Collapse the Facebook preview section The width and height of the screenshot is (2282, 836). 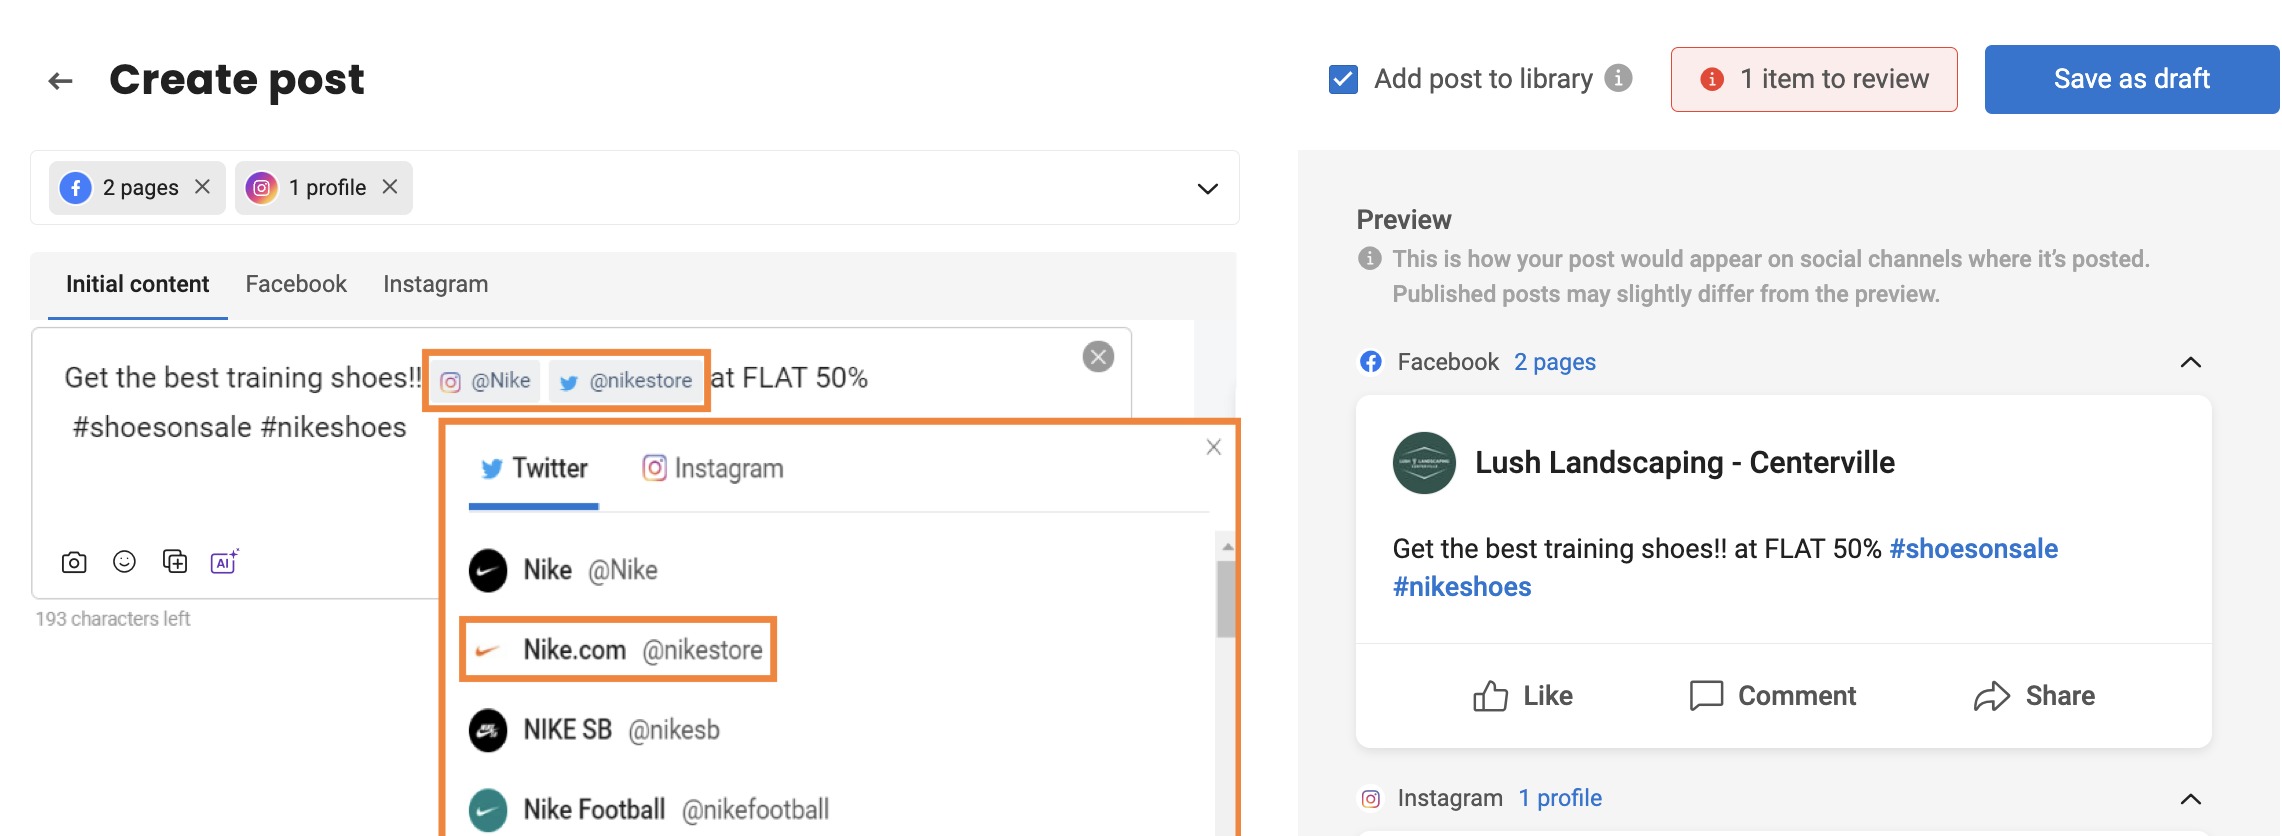coord(2190,362)
